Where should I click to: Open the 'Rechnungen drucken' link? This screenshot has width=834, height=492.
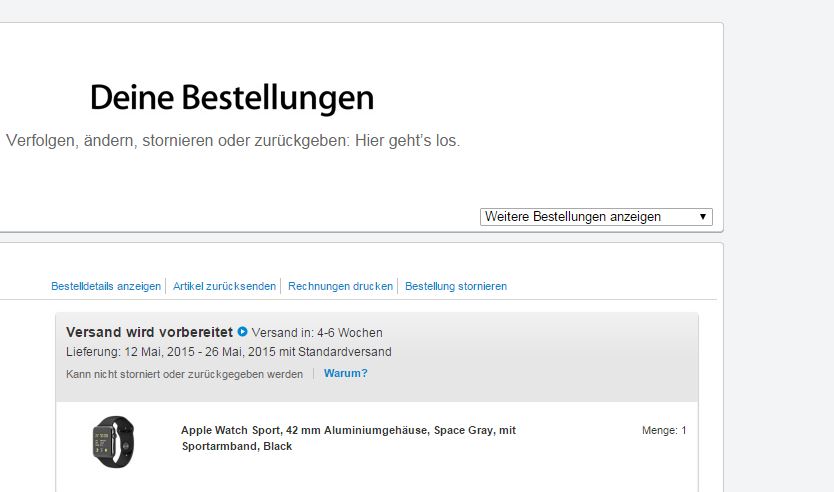340,286
